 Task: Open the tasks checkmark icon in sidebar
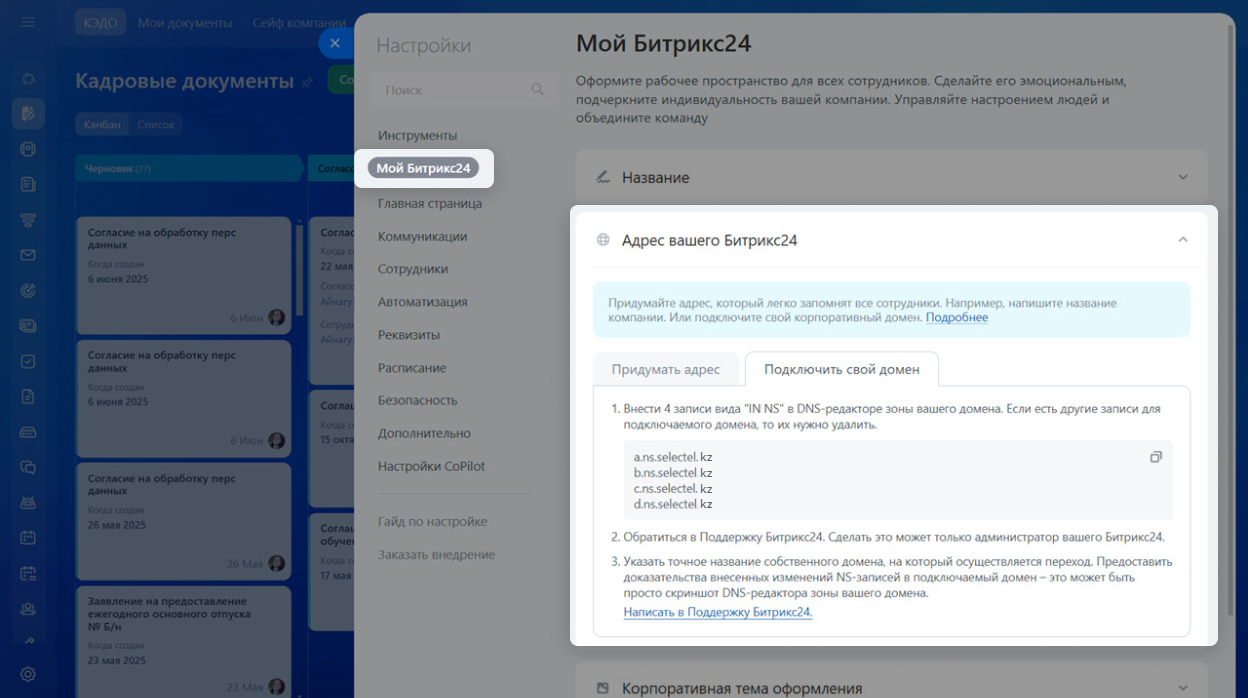[x=28, y=361]
